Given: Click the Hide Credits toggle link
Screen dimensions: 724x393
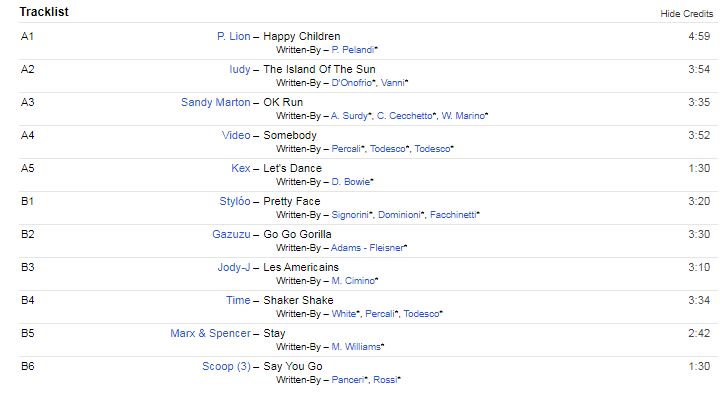Looking at the screenshot, I should pyautogui.click(x=687, y=14).
